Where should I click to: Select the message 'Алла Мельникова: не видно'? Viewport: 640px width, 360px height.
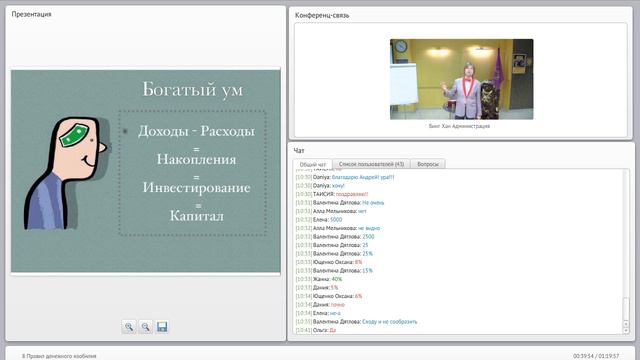(x=338, y=228)
